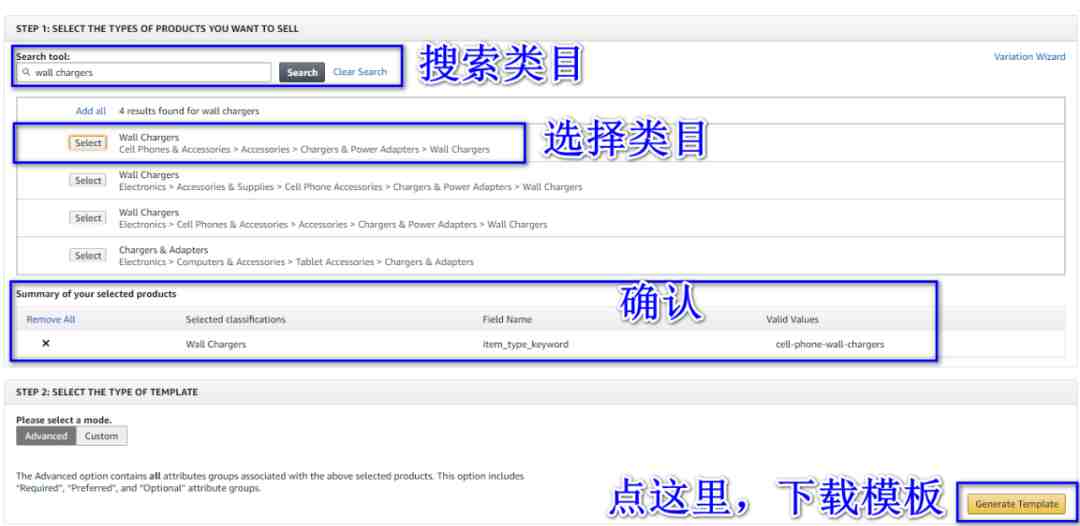Click the 'item_type_keyword' field name cell
Viewport: 1080px width, 526px height.
click(x=526, y=344)
